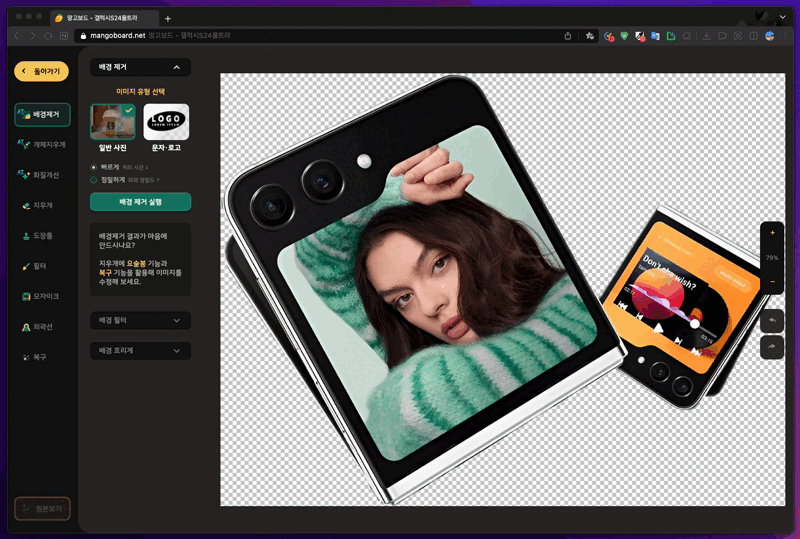Viewport: 800px width, 539px height.
Task: Collapse the 배경 제거 section
Action: pos(140,67)
